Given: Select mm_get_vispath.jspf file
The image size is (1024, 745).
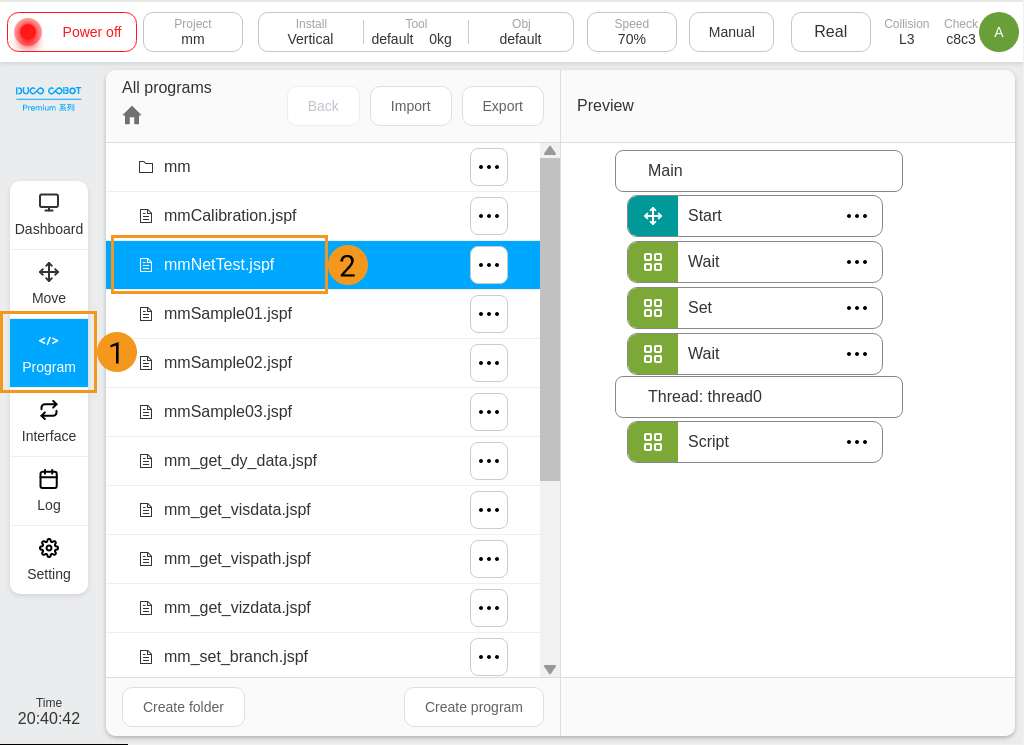Looking at the screenshot, I should (x=323, y=559).
